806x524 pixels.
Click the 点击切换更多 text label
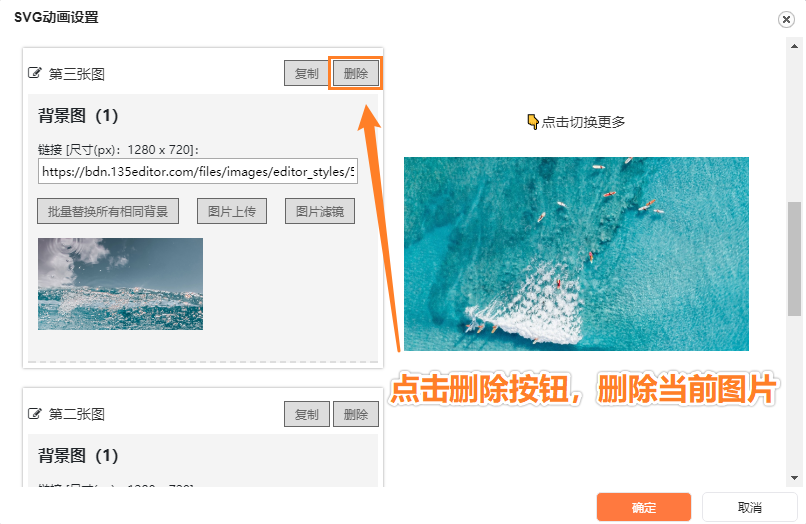(x=583, y=122)
